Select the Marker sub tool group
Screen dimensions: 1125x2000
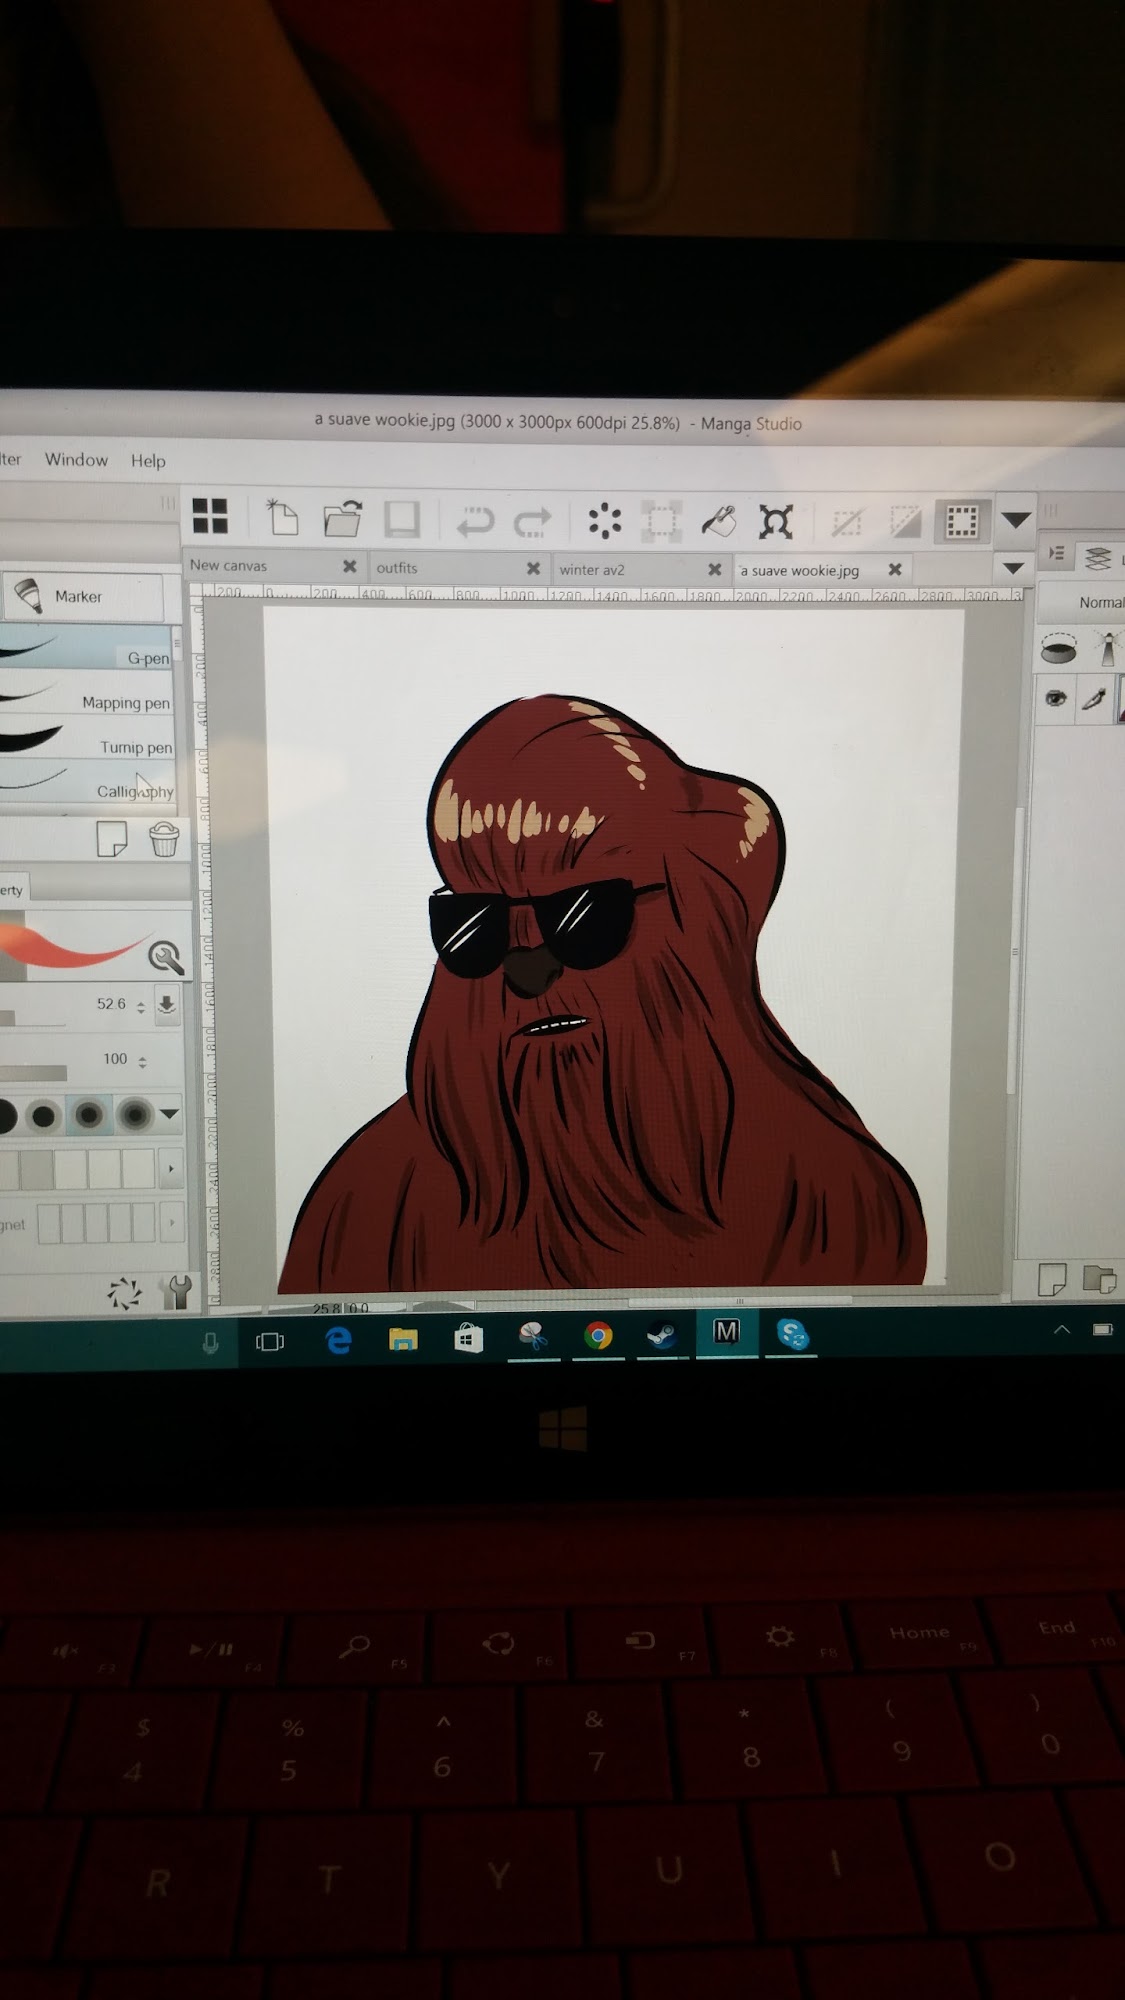point(84,596)
